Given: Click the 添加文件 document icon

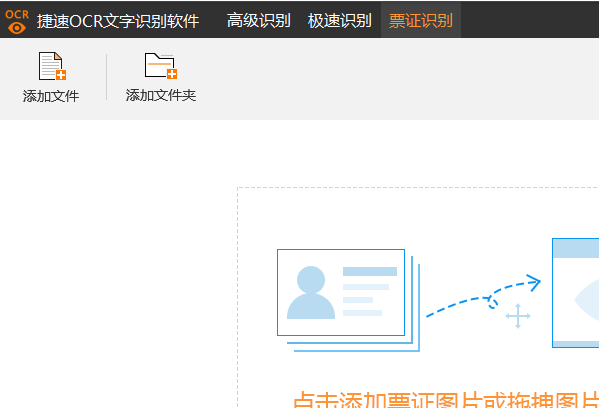Looking at the screenshot, I should [x=51, y=66].
